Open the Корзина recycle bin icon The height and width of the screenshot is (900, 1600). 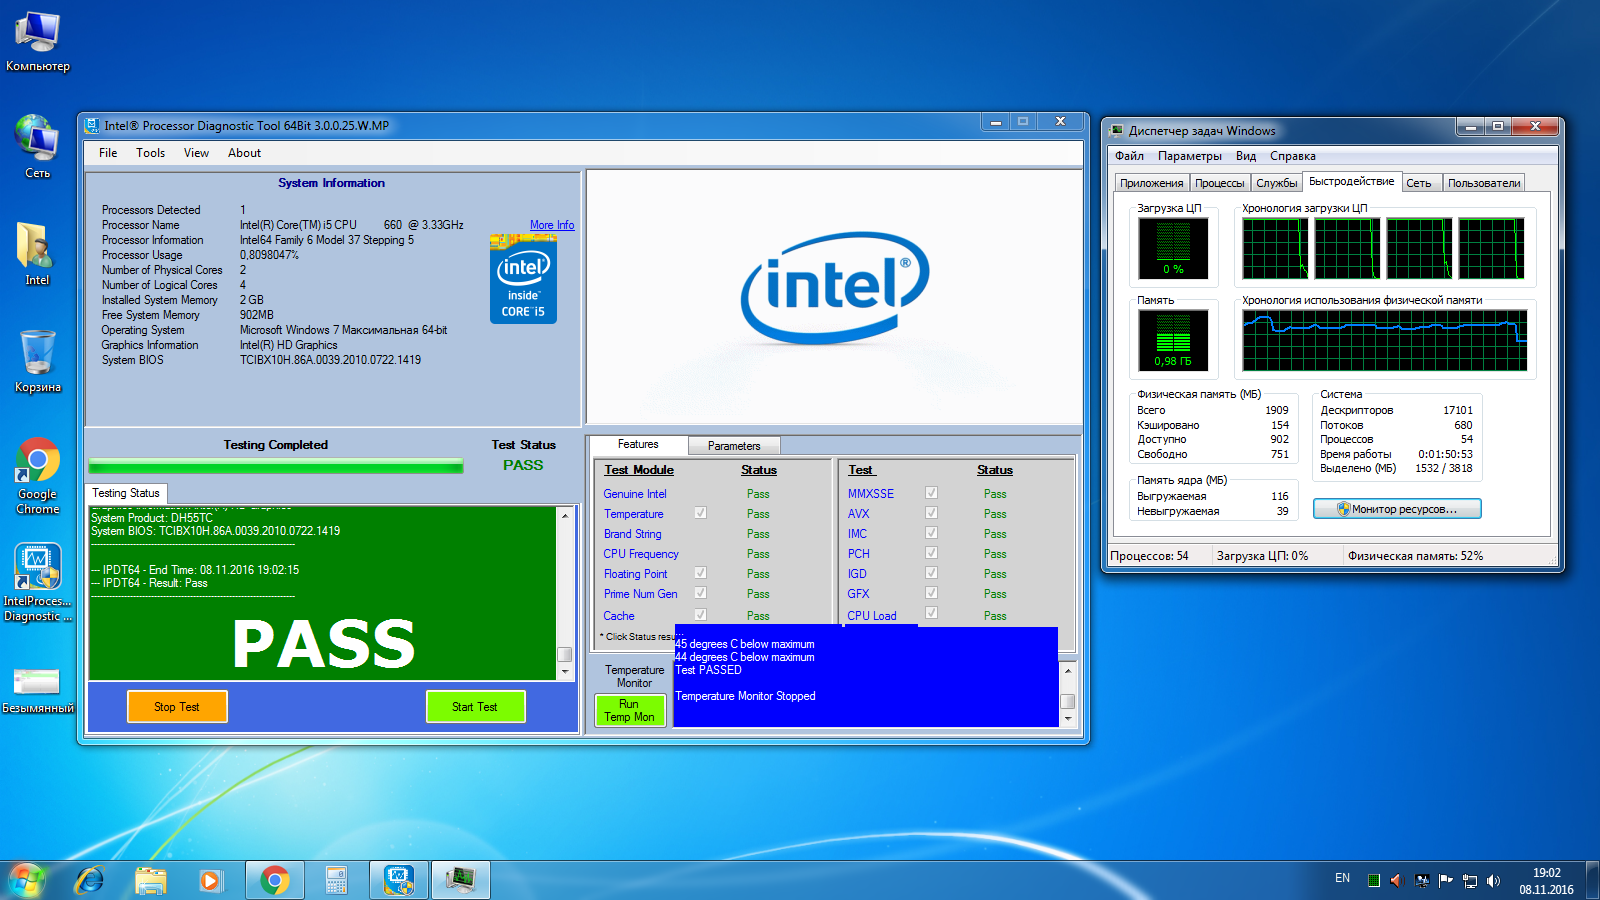click(37, 360)
